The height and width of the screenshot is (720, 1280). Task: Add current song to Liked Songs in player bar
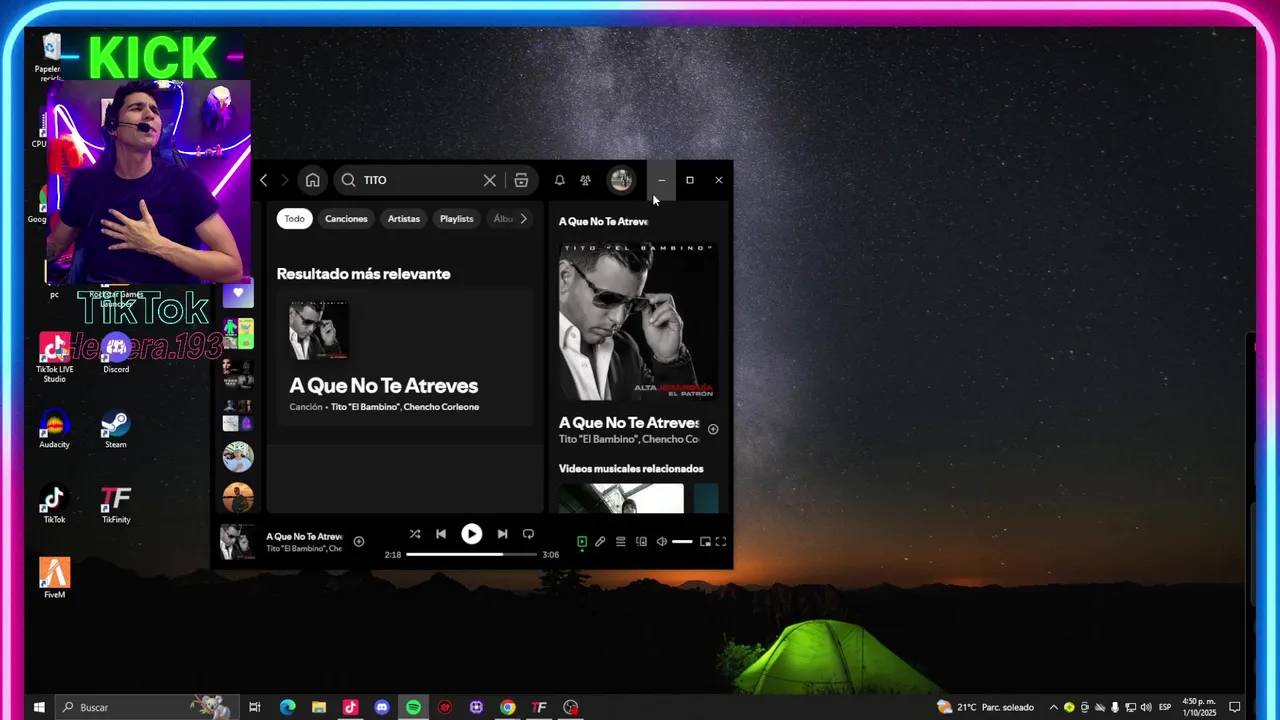(359, 541)
